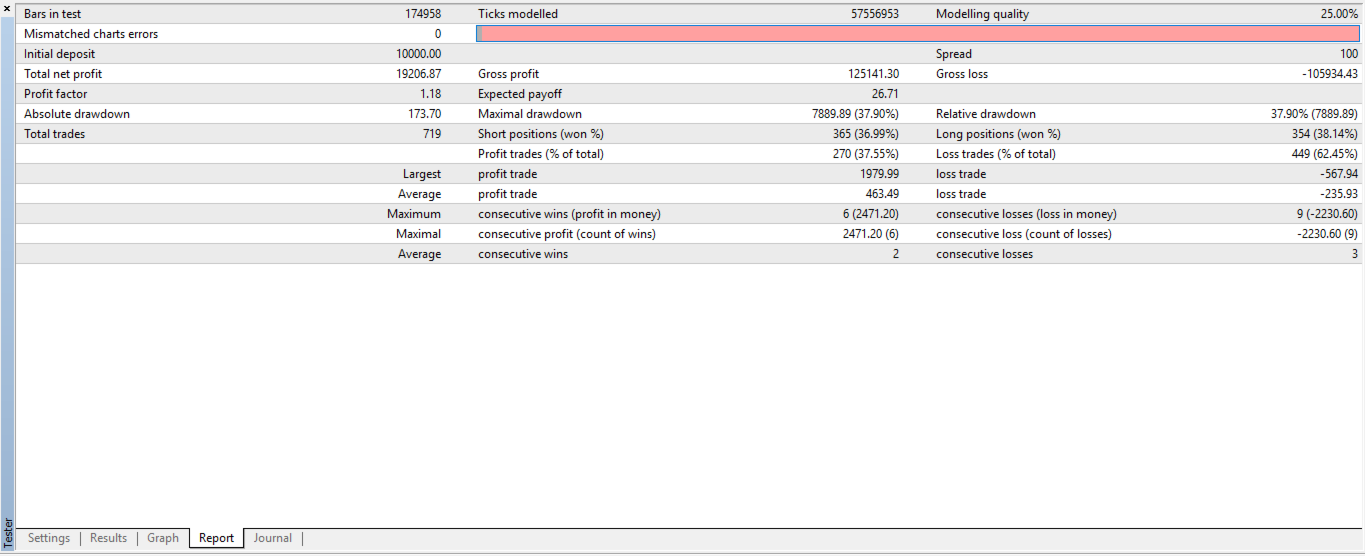Select Total trades value 719
The height and width of the screenshot is (556, 1365).
(432, 134)
